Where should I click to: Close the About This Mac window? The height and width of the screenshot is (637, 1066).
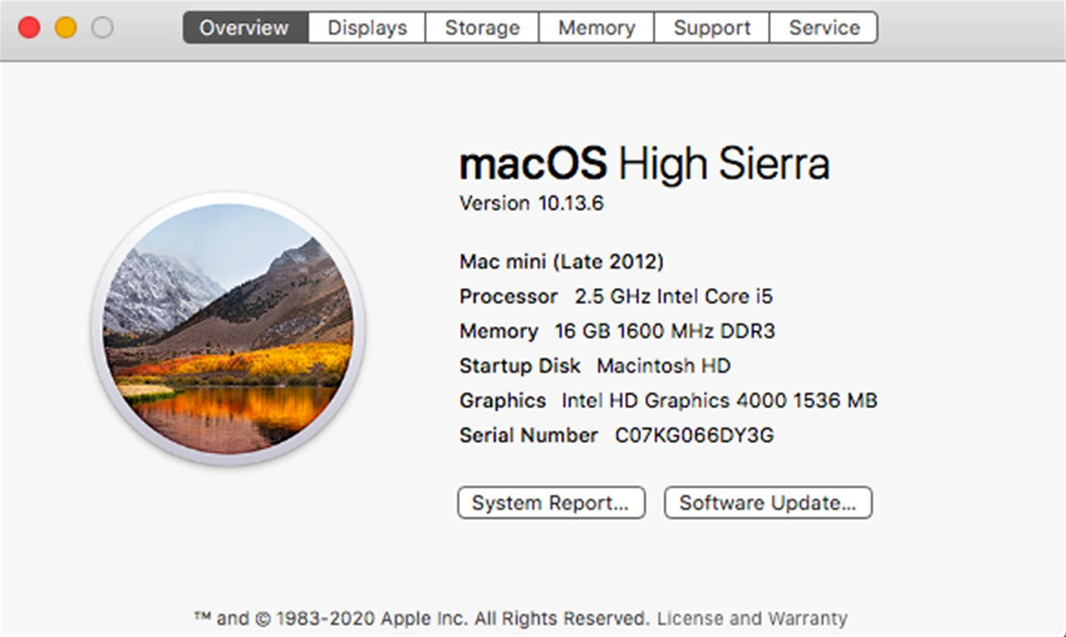point(29,28)
